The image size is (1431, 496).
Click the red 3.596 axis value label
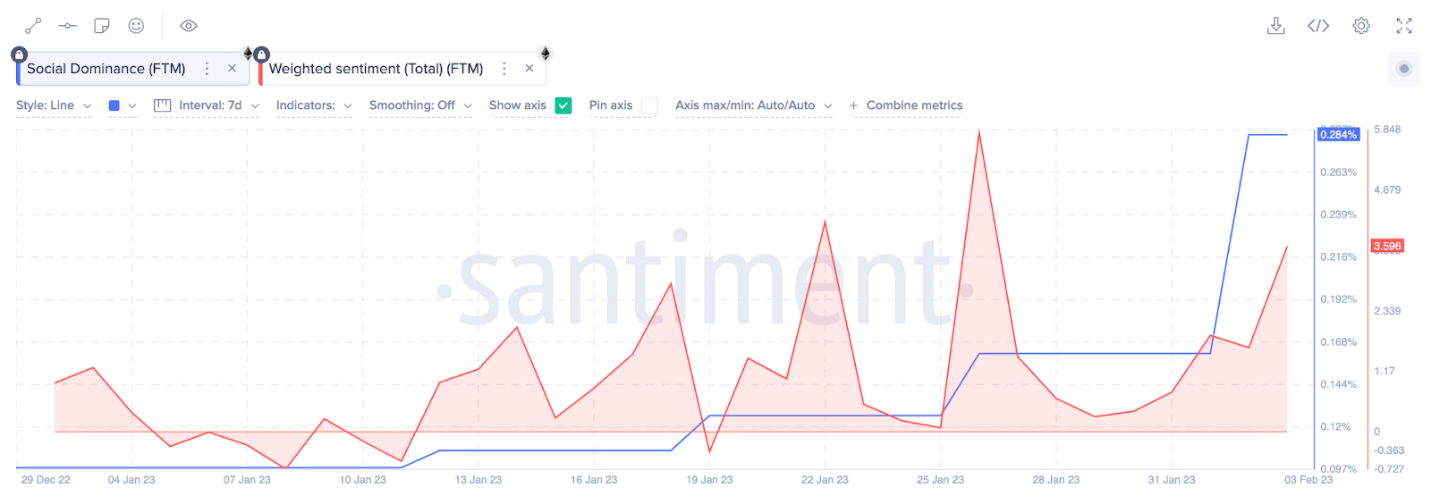1385,246
